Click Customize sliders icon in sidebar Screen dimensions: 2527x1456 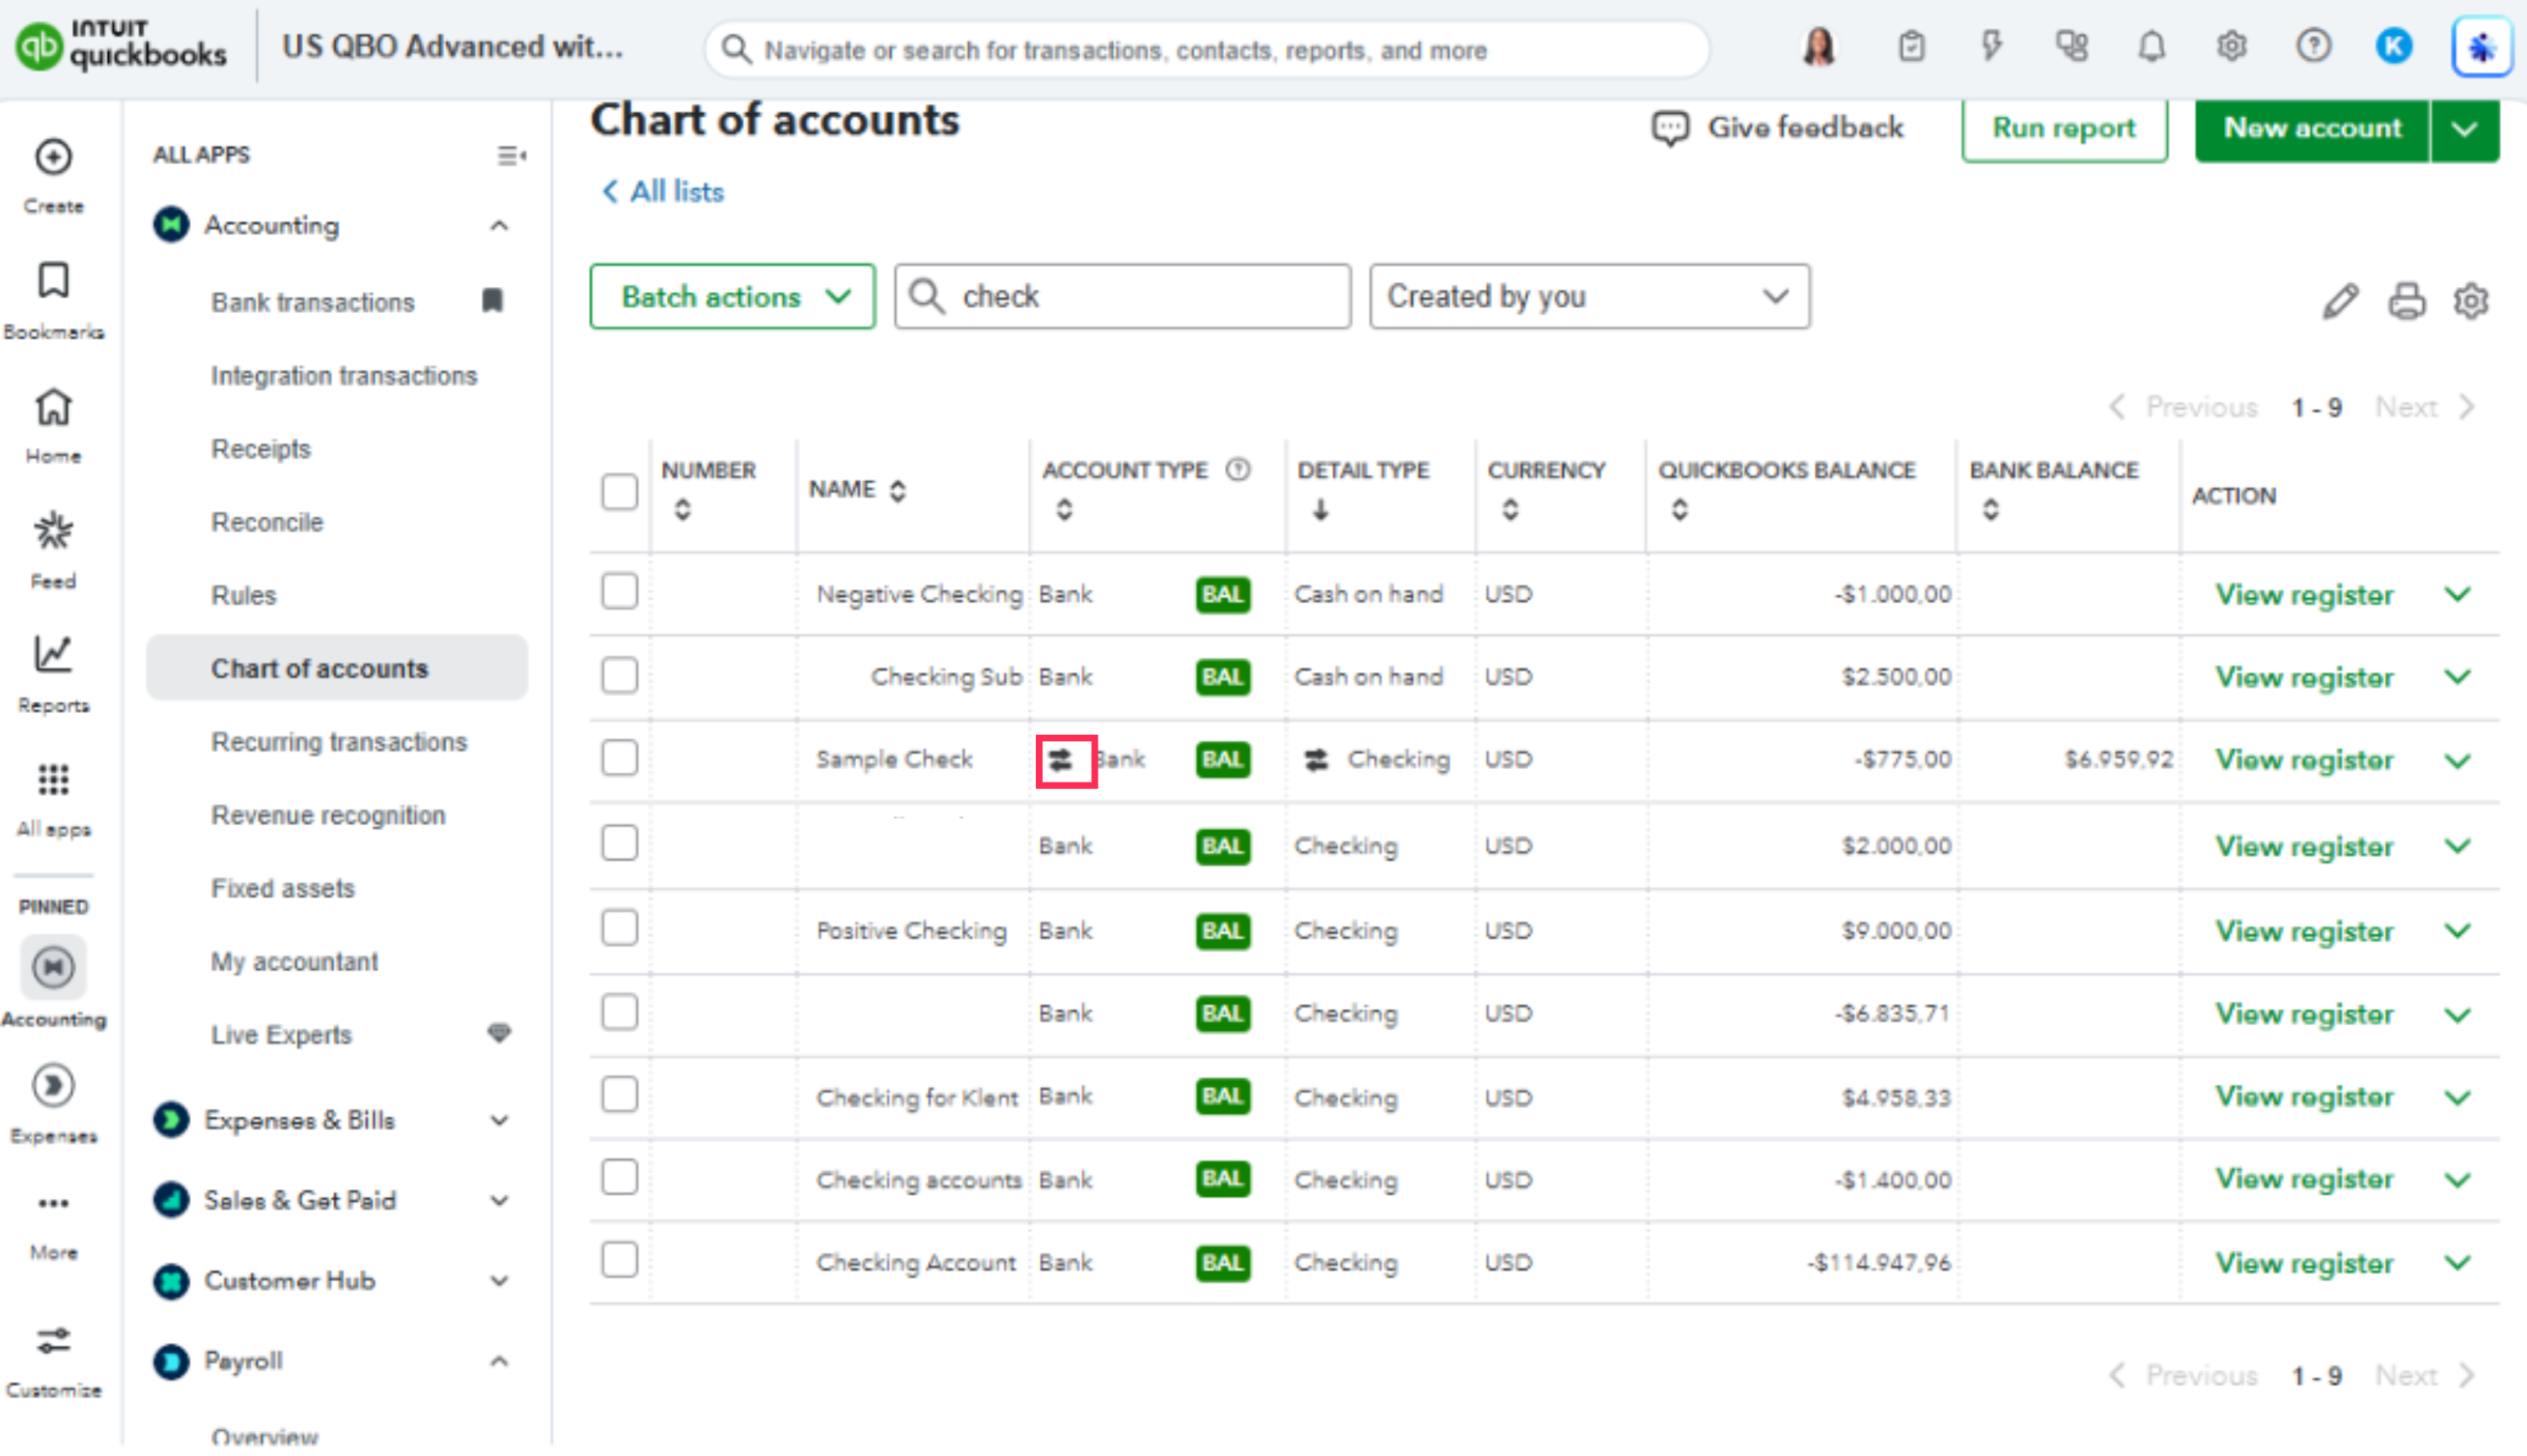[53, 1341]
